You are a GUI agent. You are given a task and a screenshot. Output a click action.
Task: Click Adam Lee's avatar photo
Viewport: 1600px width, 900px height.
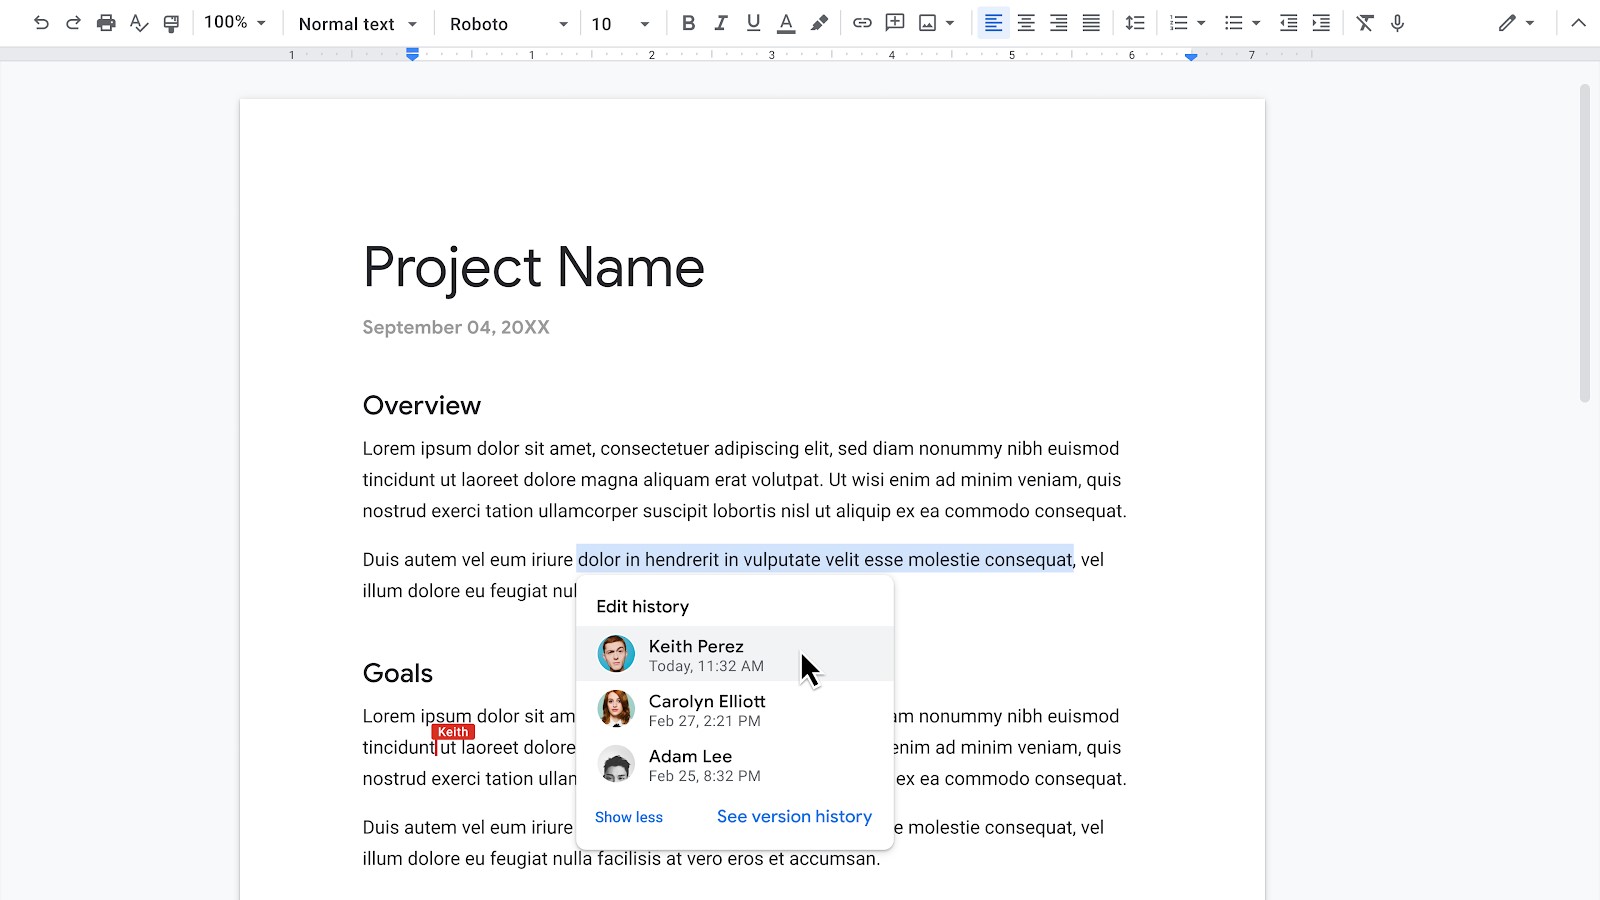pos(616,764)
